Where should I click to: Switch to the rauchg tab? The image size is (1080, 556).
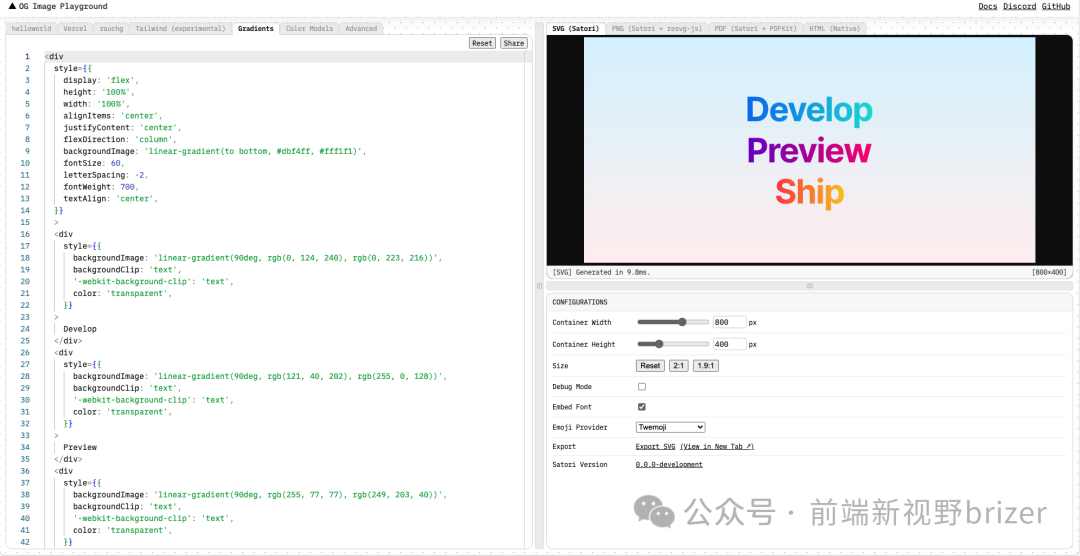click(111, 28)
